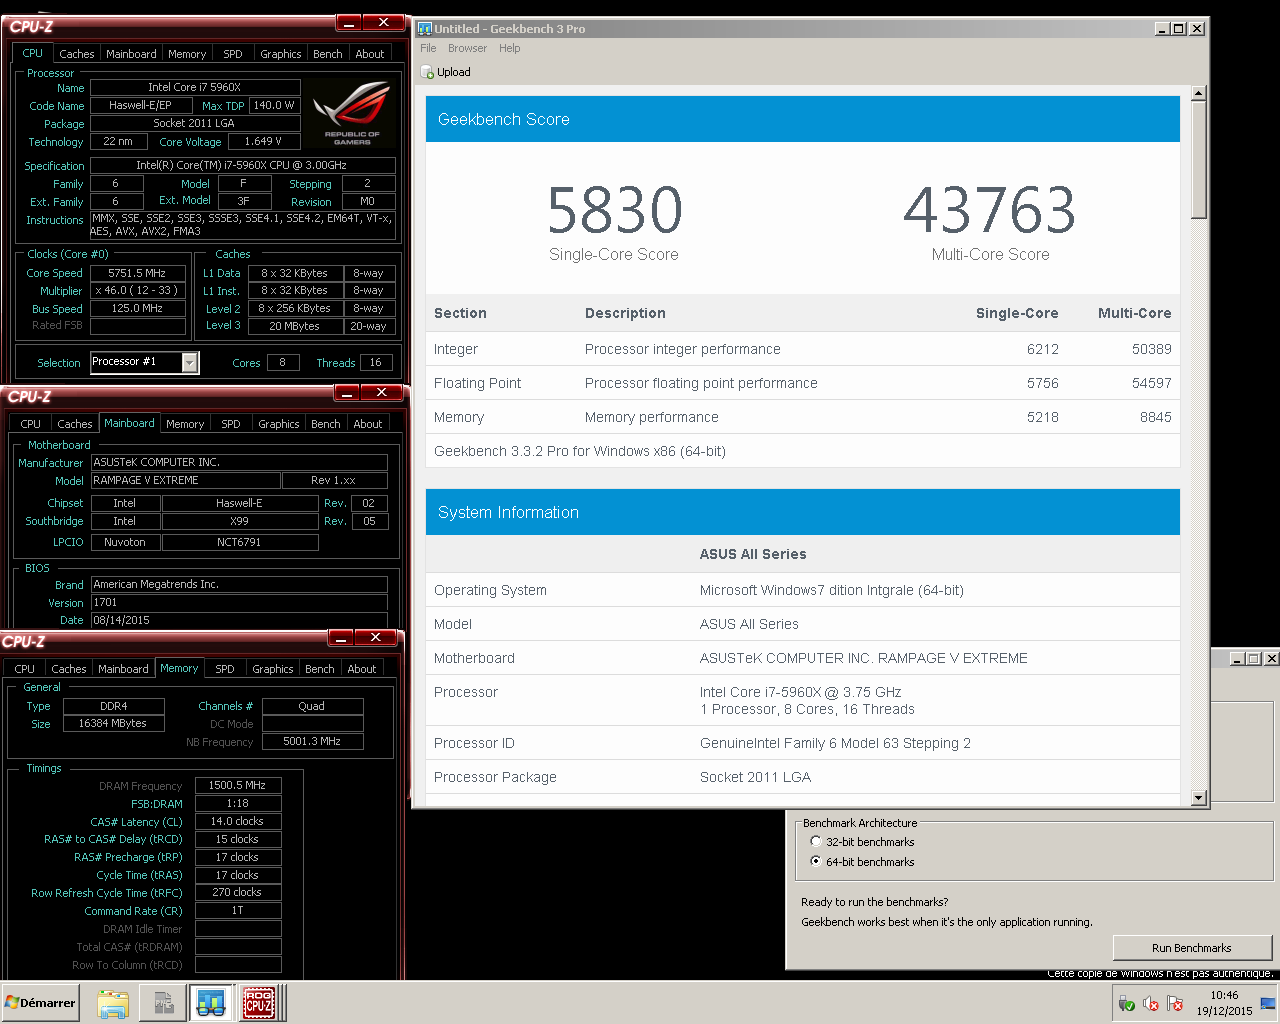
Task: Click the 5830 single-core score
Action: point(614,210)
